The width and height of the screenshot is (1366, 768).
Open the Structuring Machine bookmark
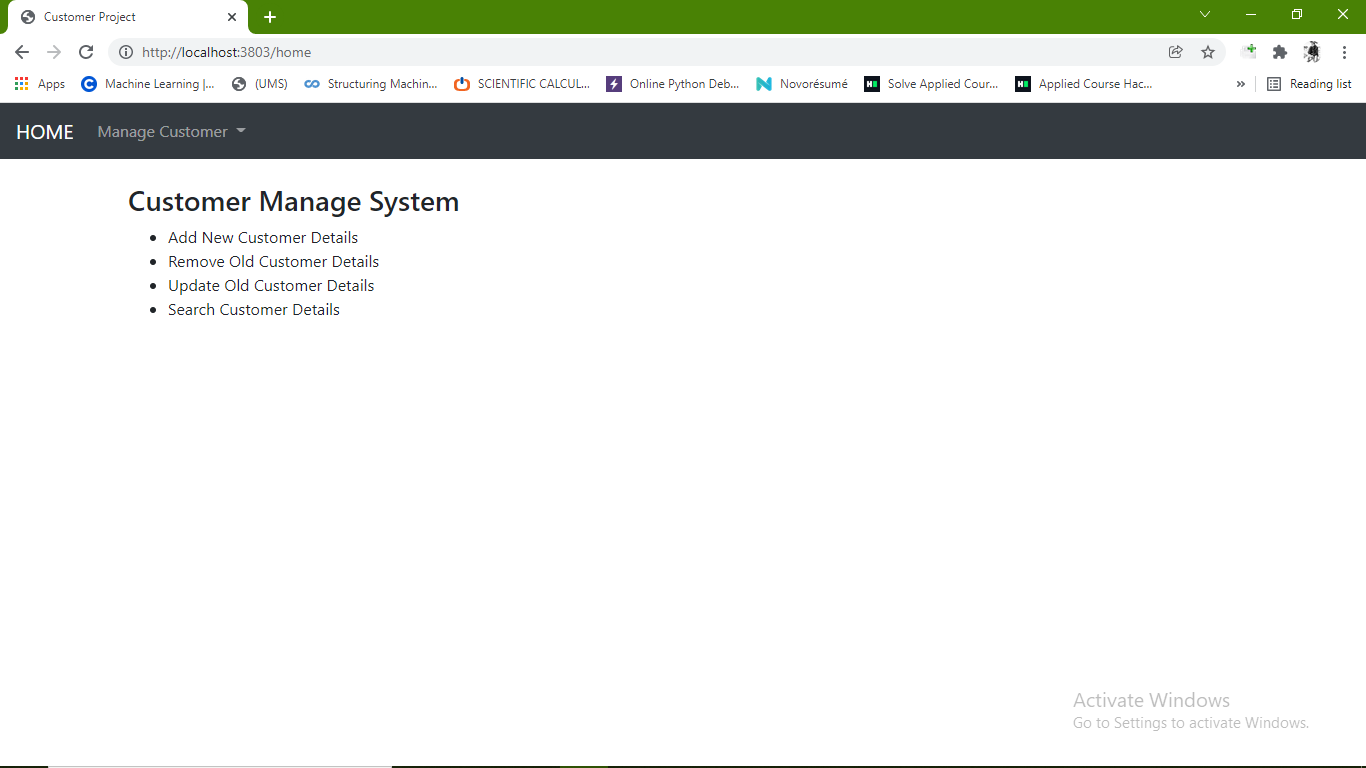click(370, 84)
